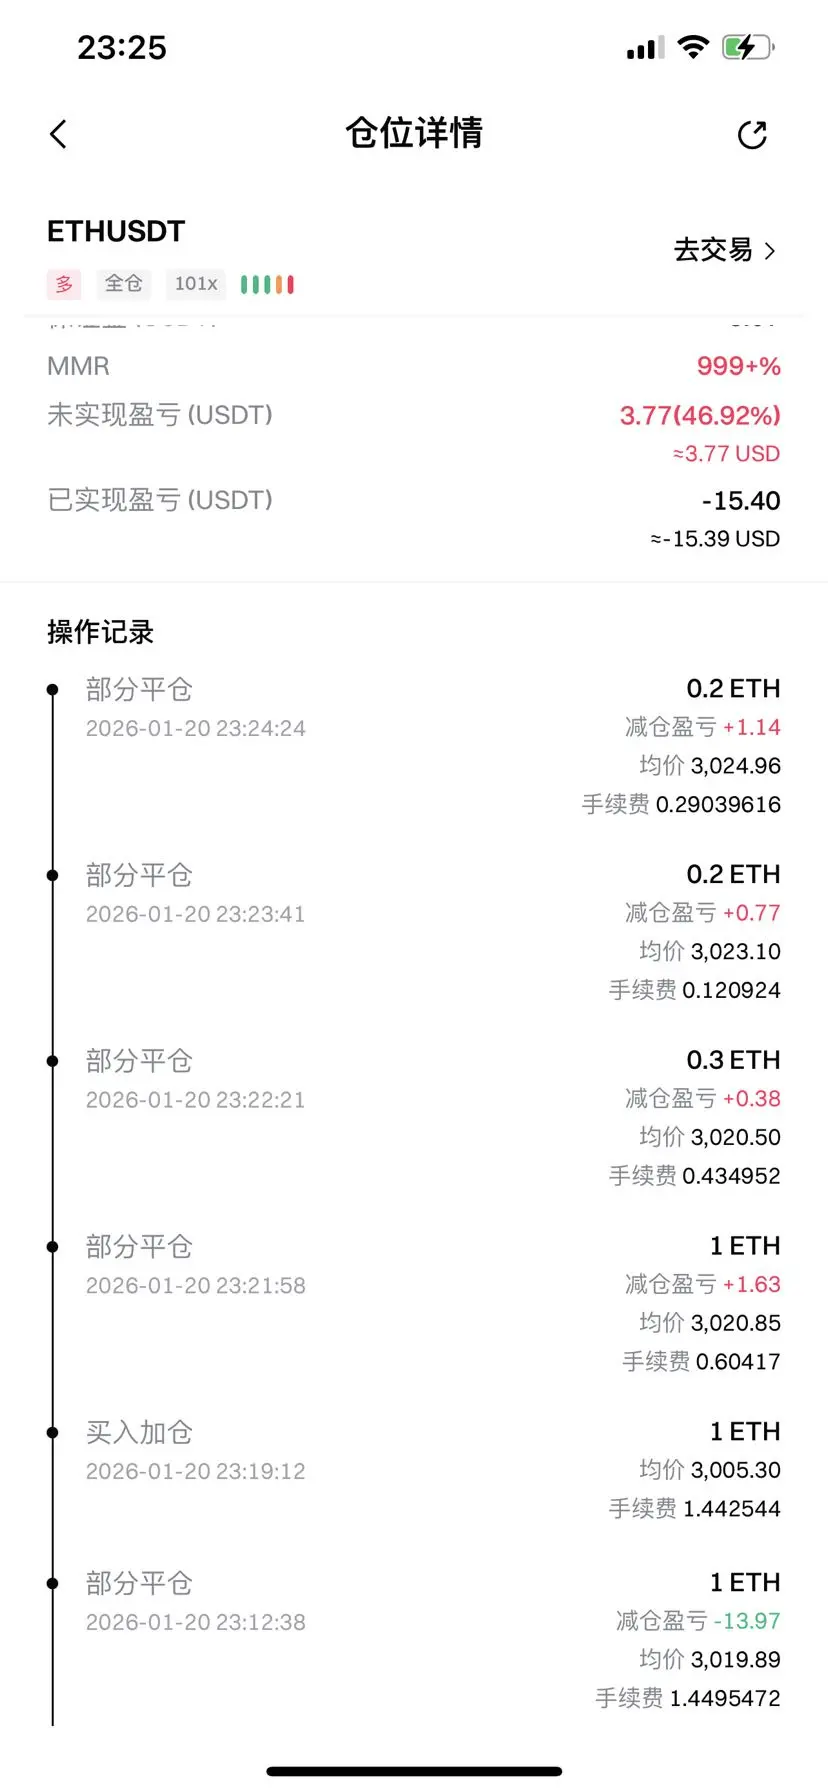Screen dimensions: 828x1792
Task: Tap the ETHUSDT pair title
Action: coord(116,232)
